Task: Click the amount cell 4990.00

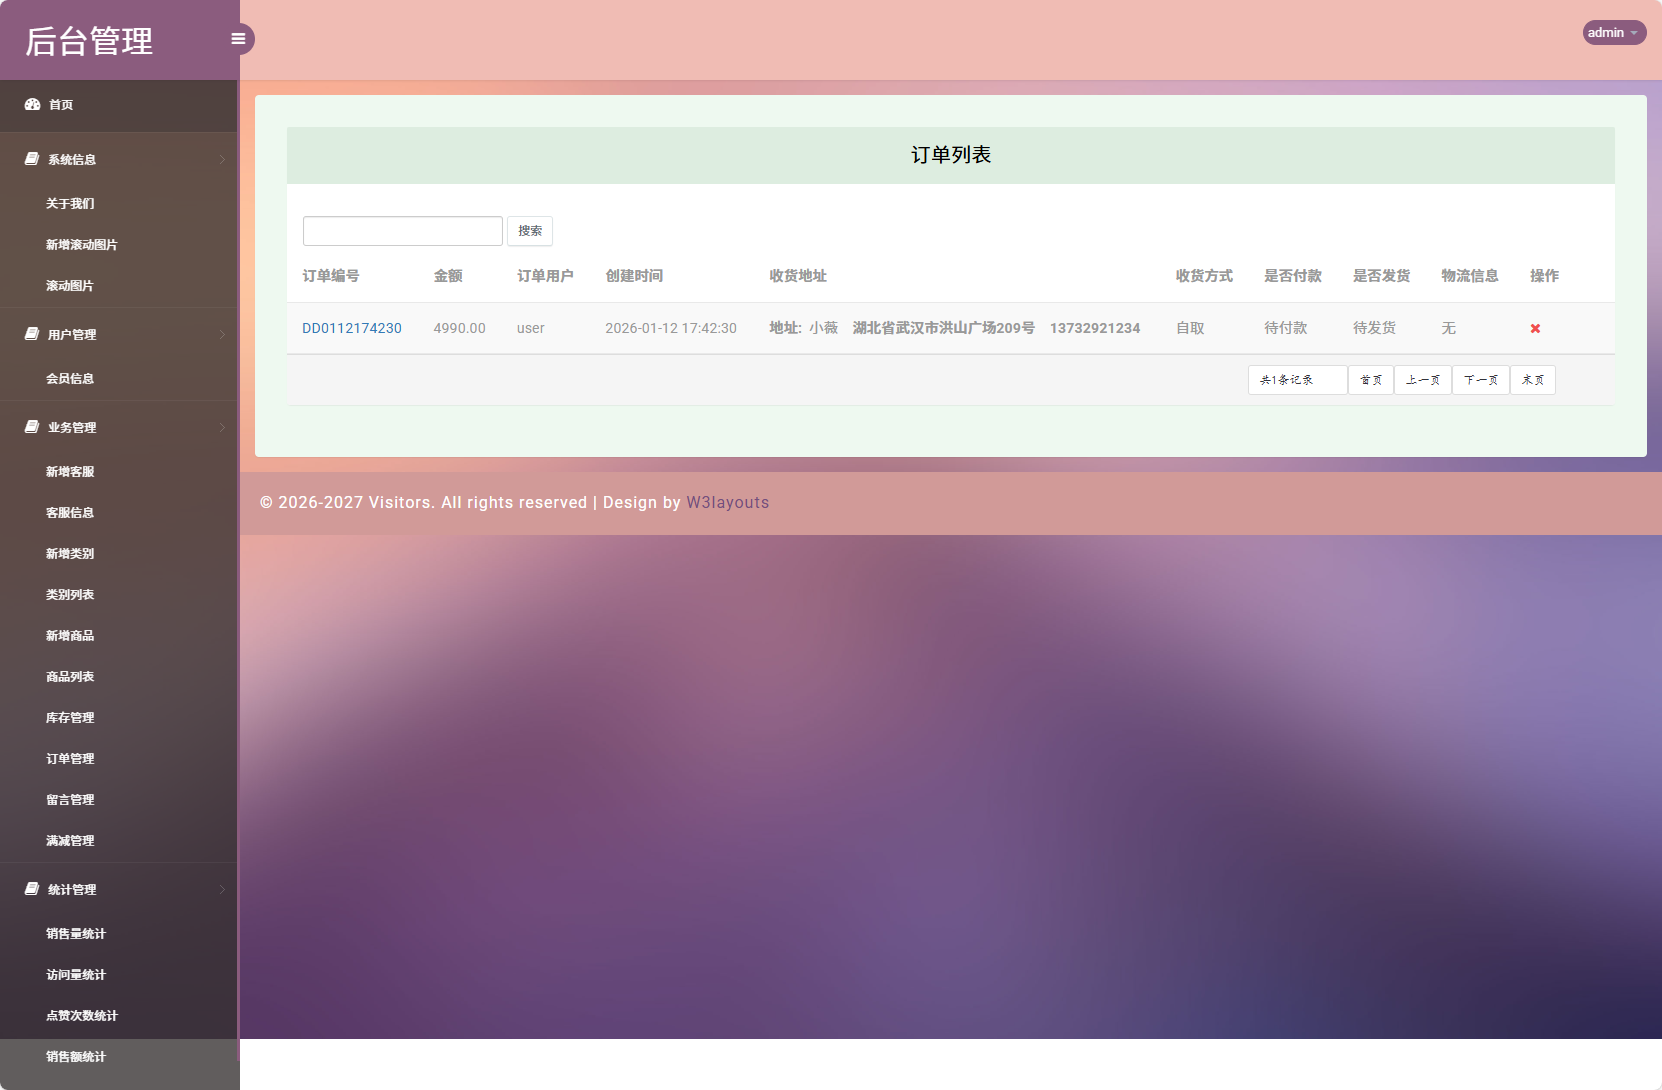Action: 459,328
